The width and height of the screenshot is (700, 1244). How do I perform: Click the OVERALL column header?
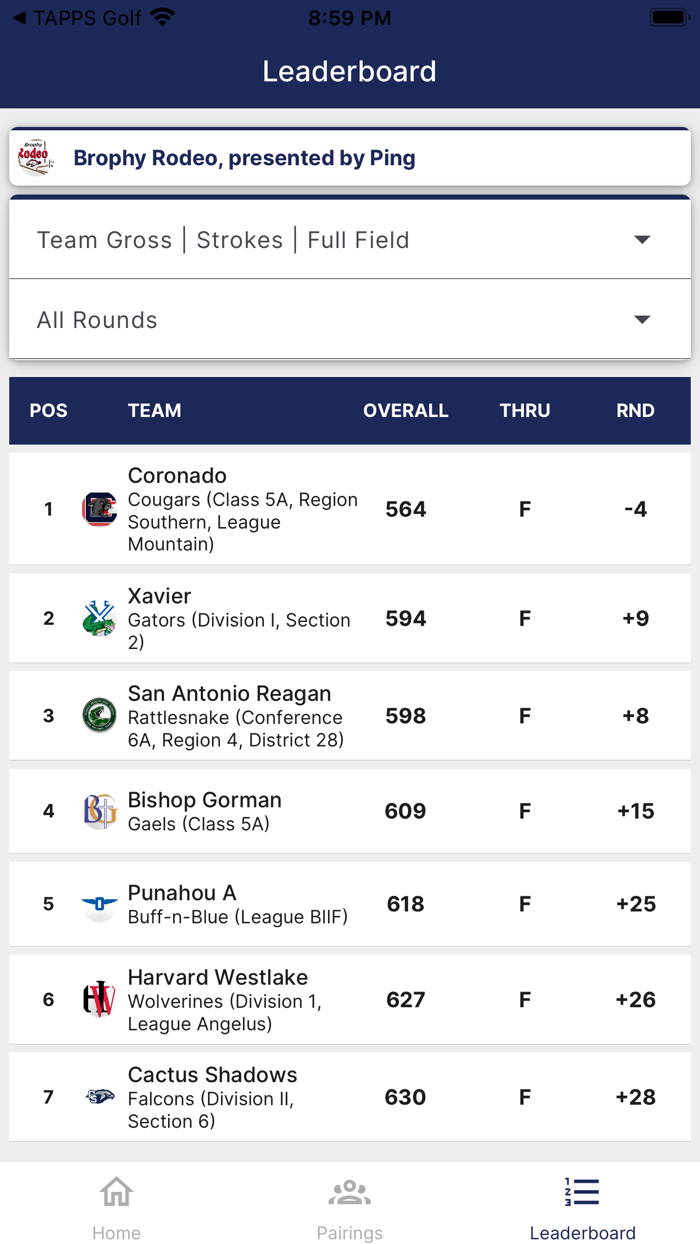coord(406,410)
